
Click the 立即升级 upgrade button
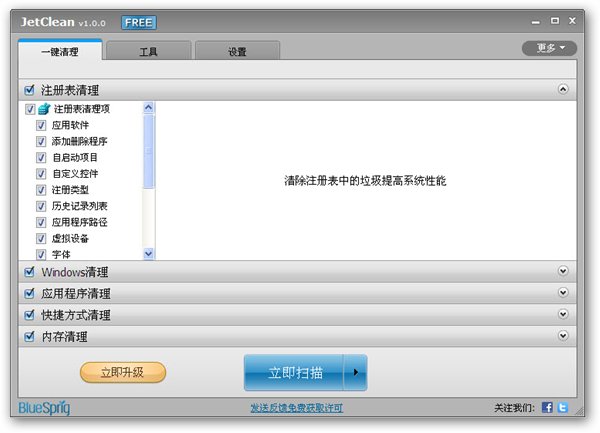pyautogui.click(x=123, y=372)
